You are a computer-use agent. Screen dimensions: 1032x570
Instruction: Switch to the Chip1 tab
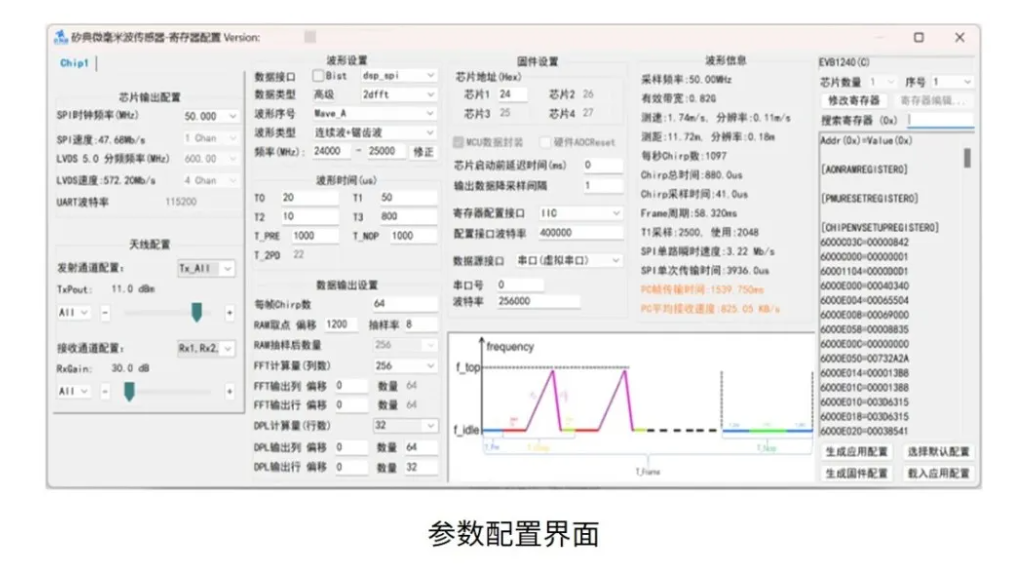point(75,63)
